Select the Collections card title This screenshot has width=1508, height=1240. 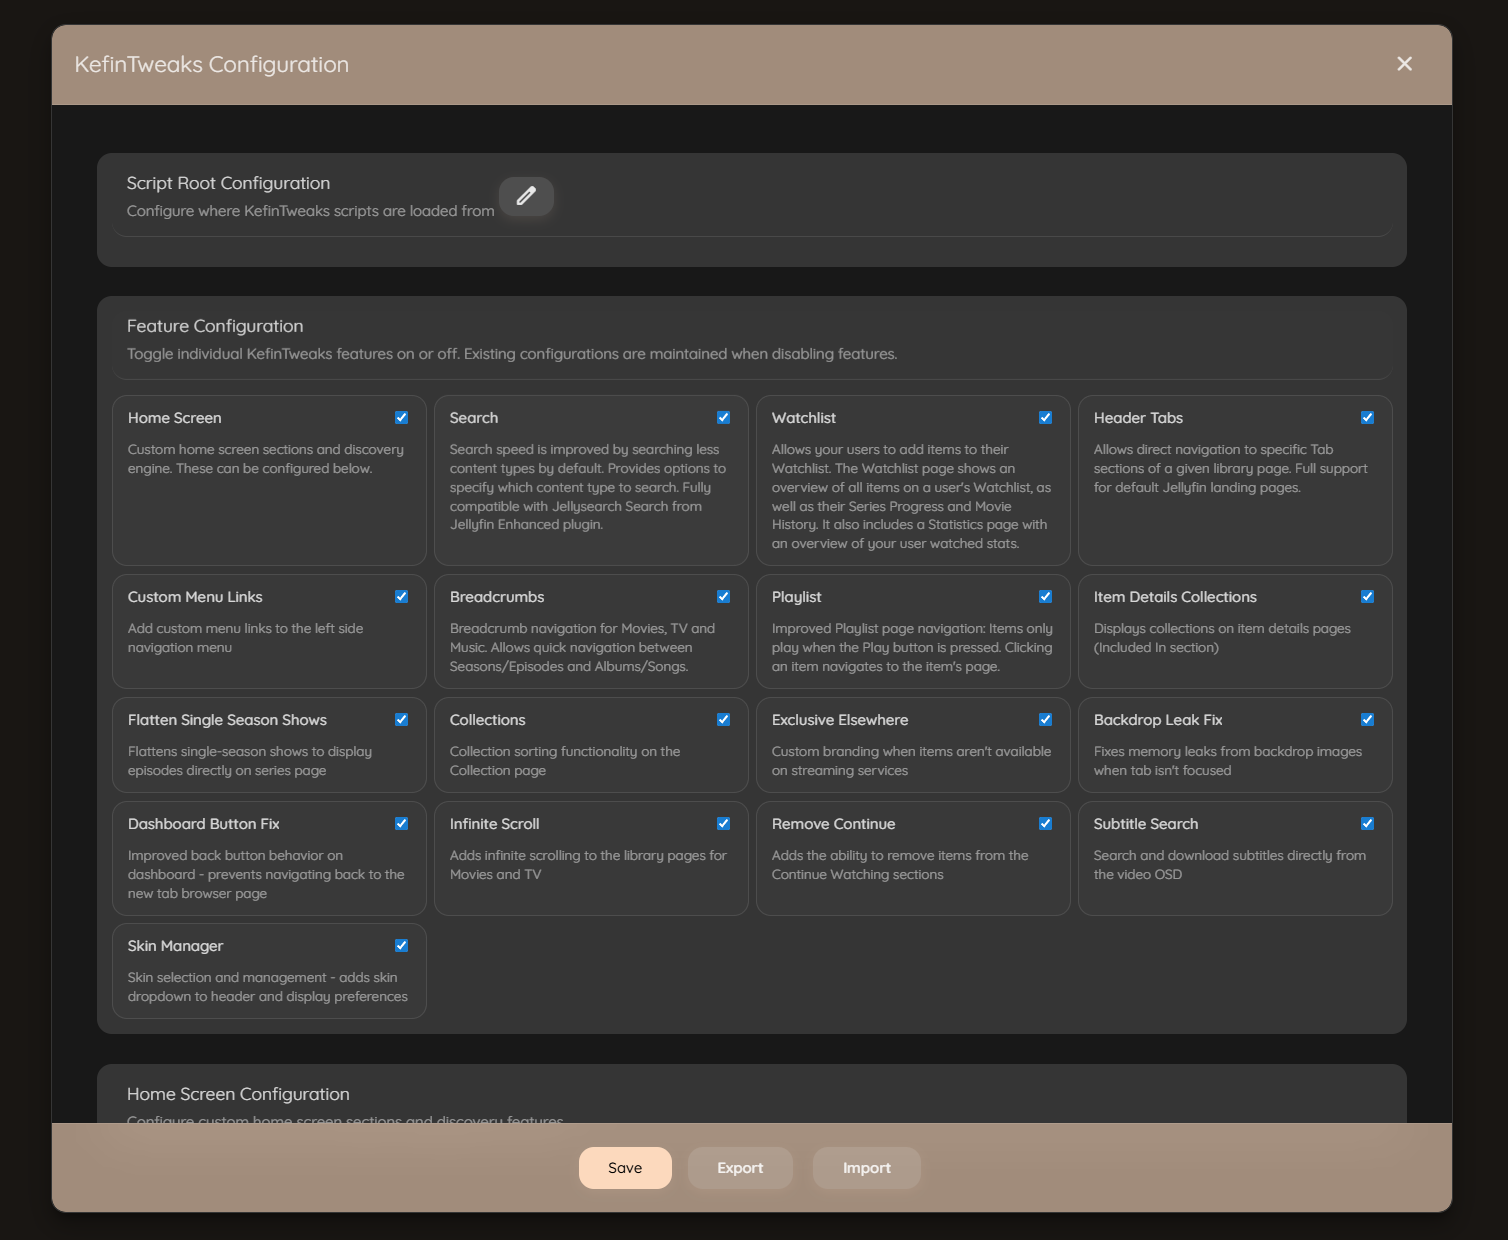point(488,720)
